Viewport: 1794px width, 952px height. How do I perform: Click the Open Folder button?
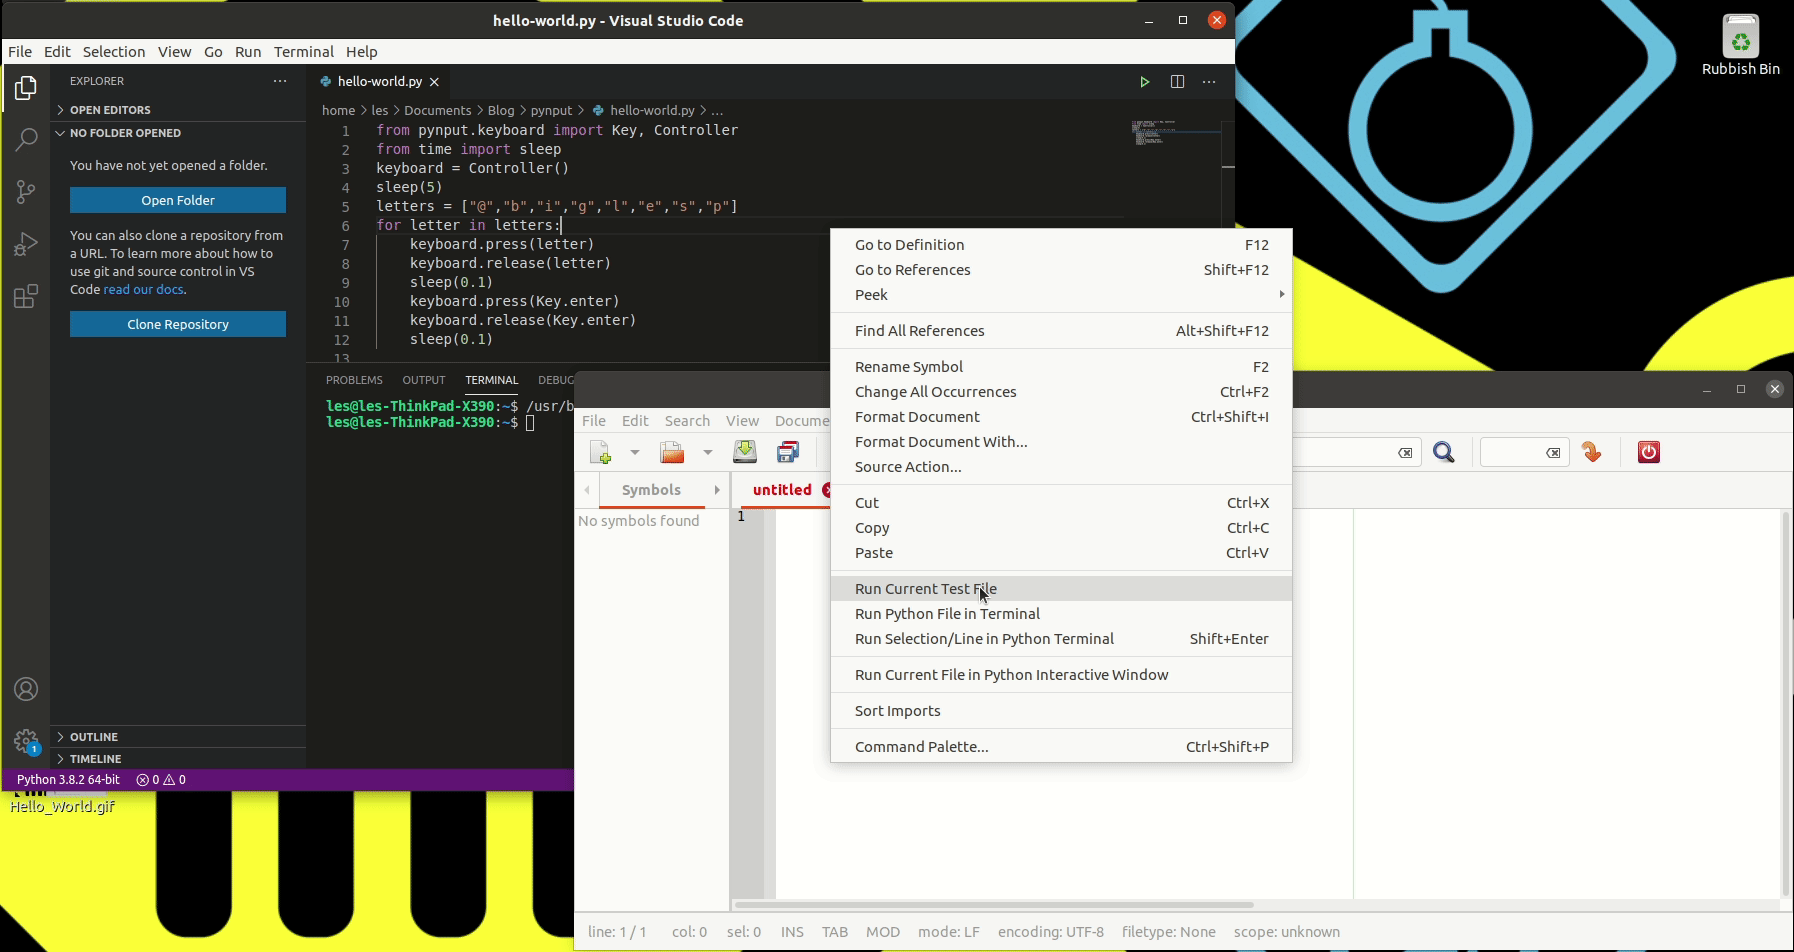(x=178, y=200)
